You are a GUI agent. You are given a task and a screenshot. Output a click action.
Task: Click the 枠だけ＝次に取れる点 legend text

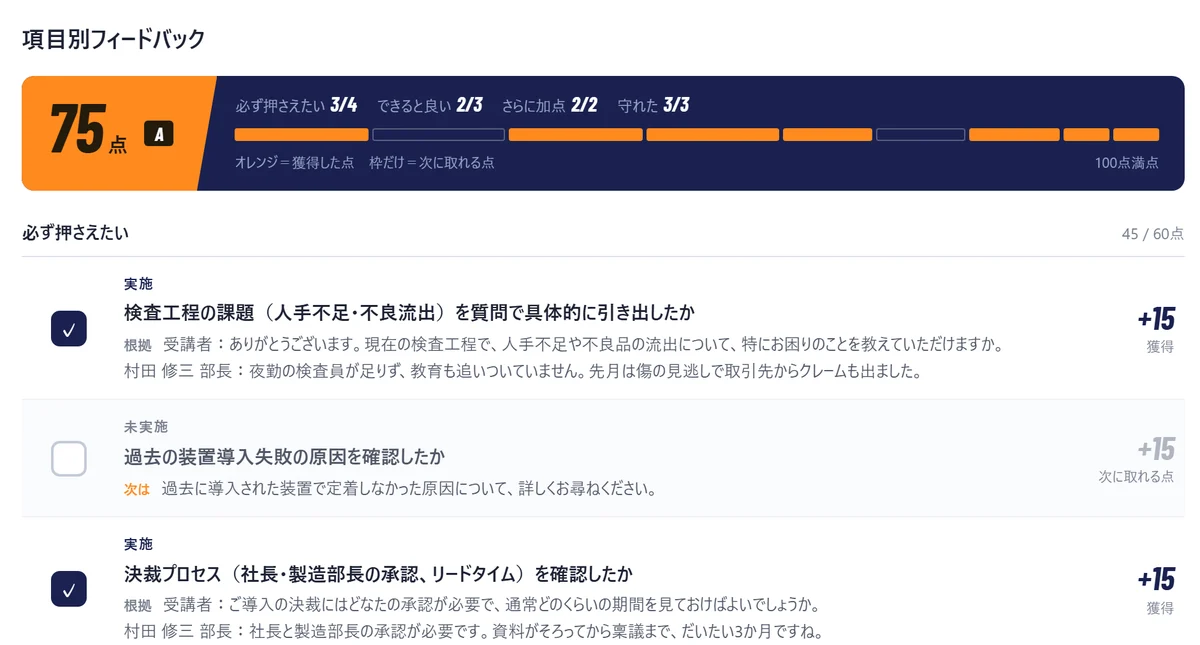click(431, 162)
